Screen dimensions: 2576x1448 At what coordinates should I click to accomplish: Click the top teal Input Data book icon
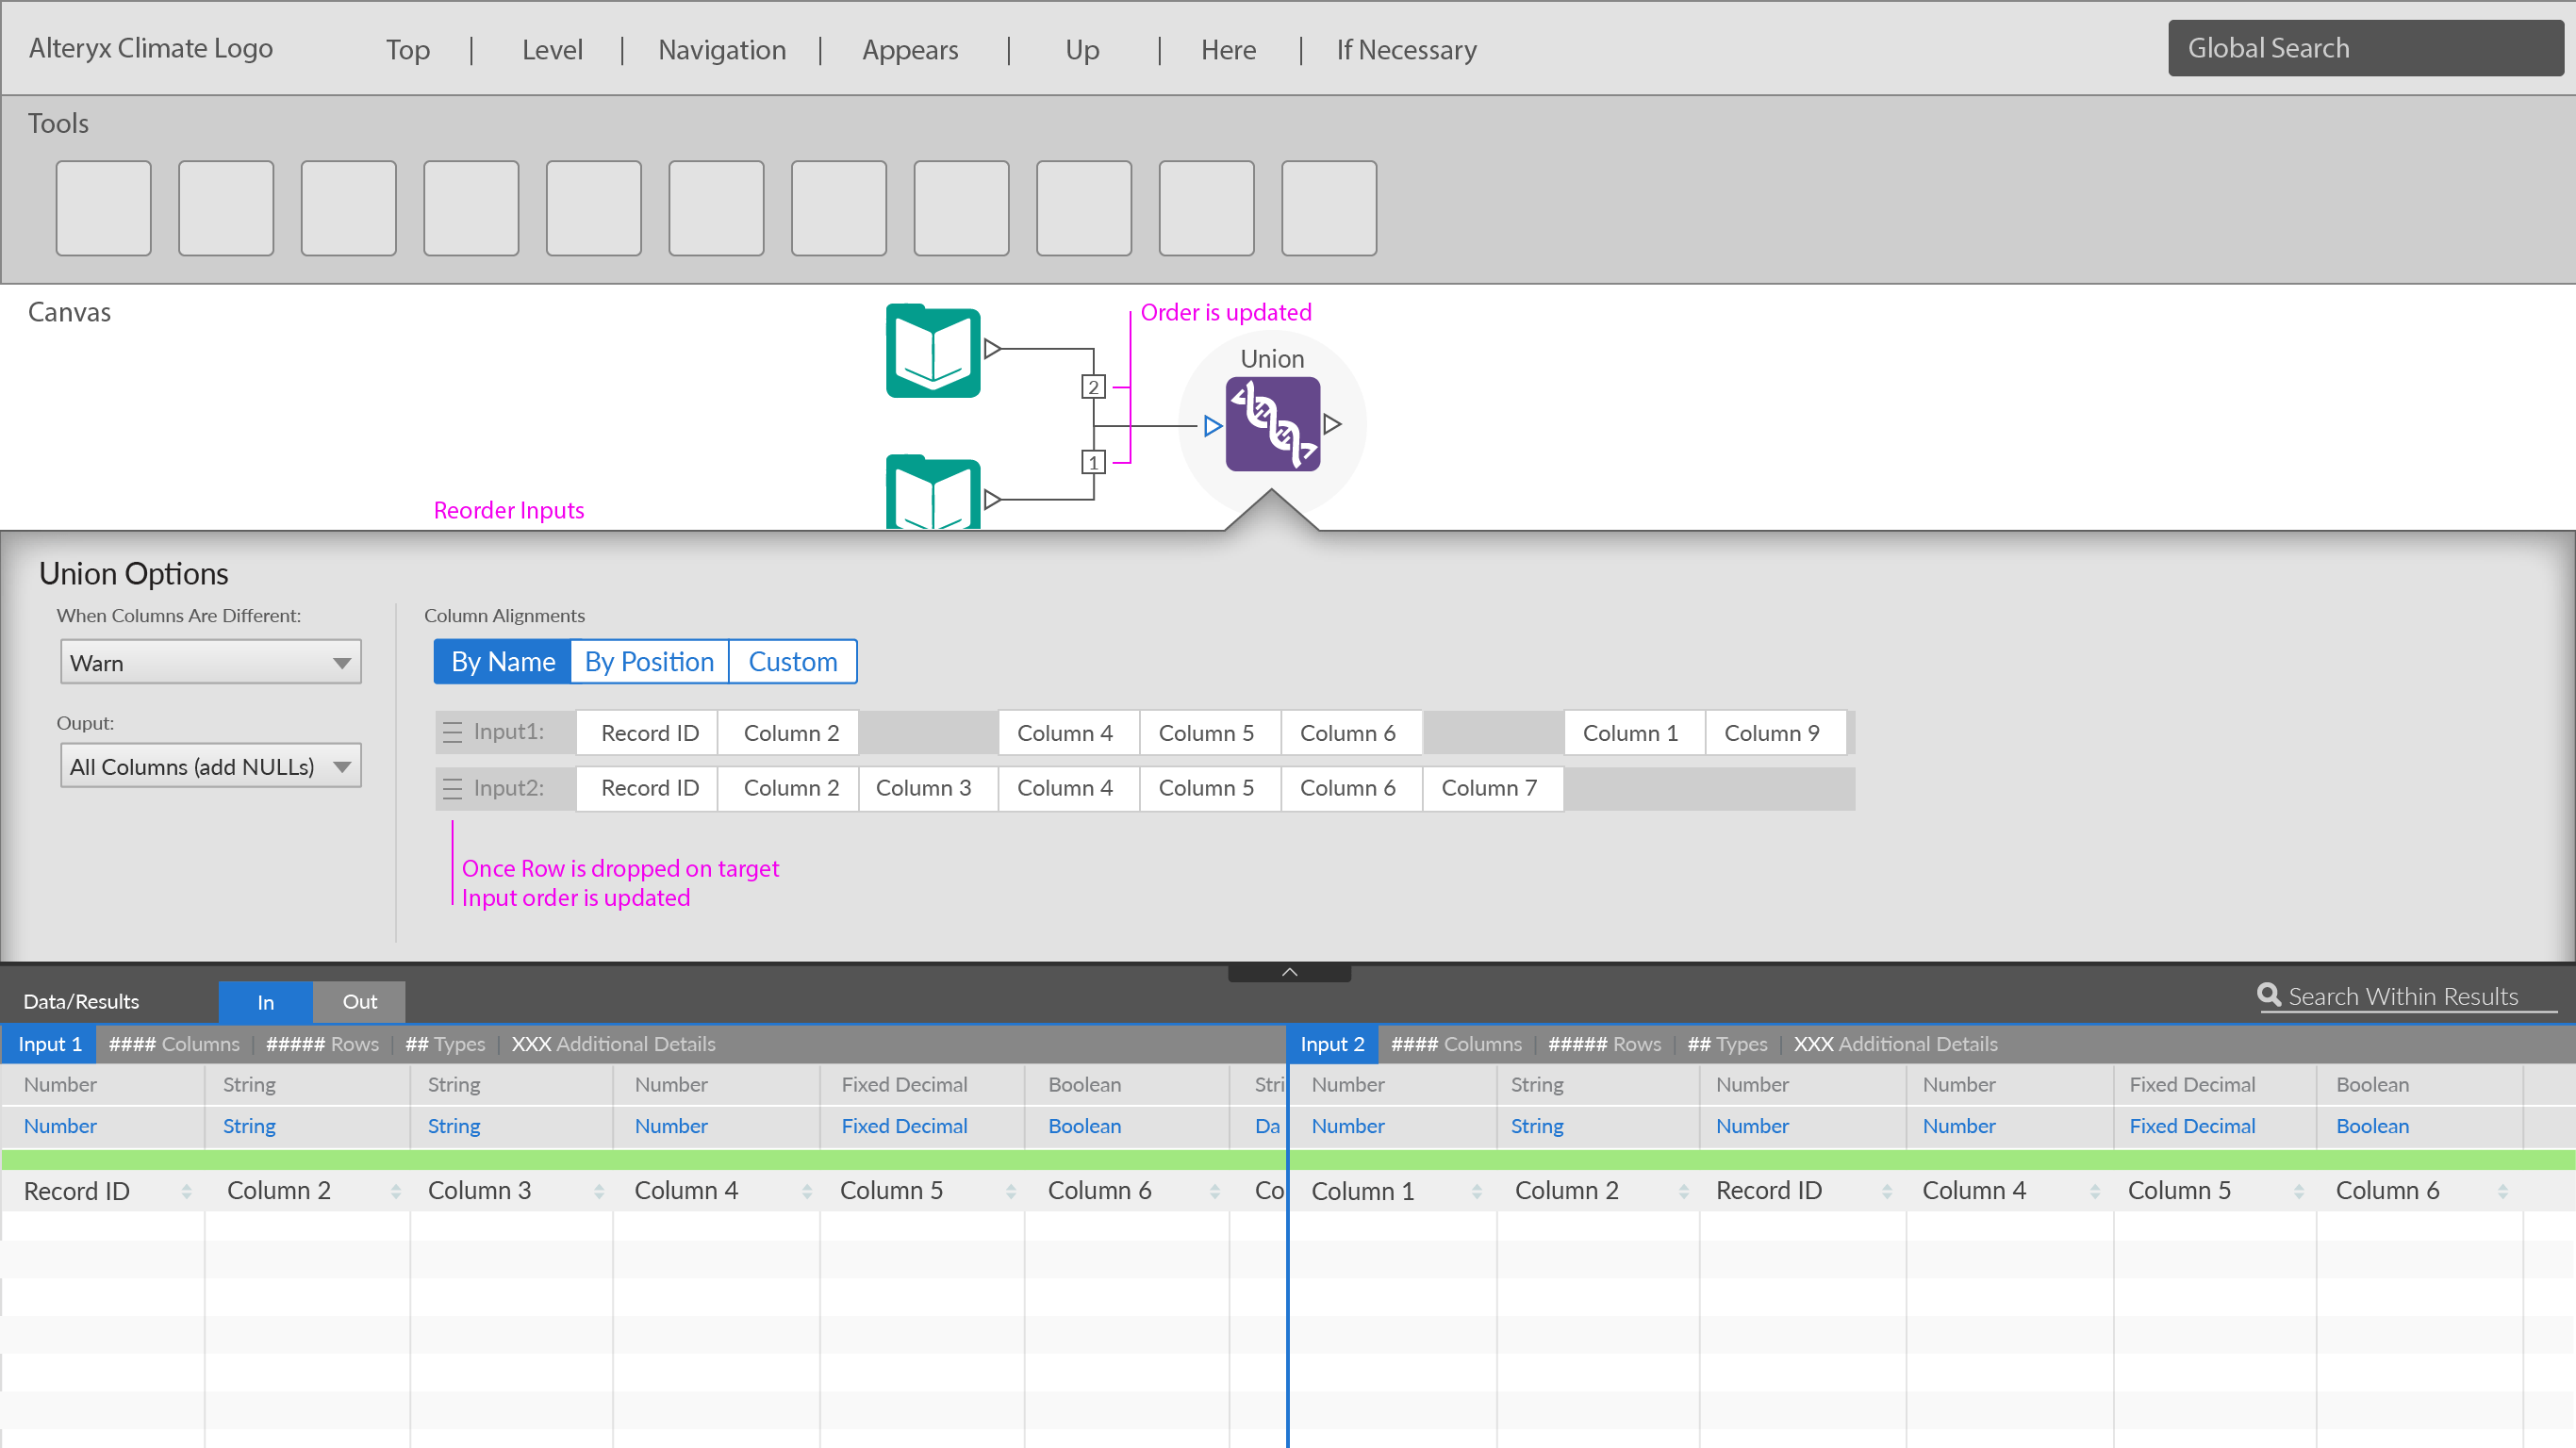click(x=932, y=351)
